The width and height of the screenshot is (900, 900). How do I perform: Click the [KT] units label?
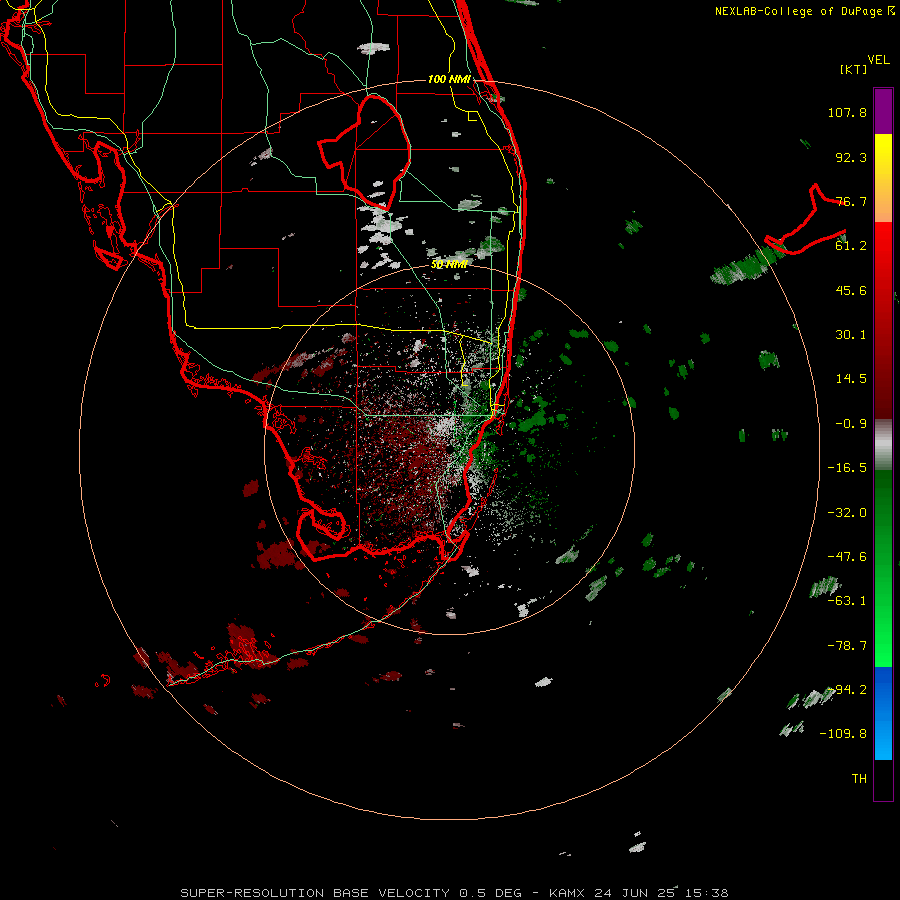(853, 69)
